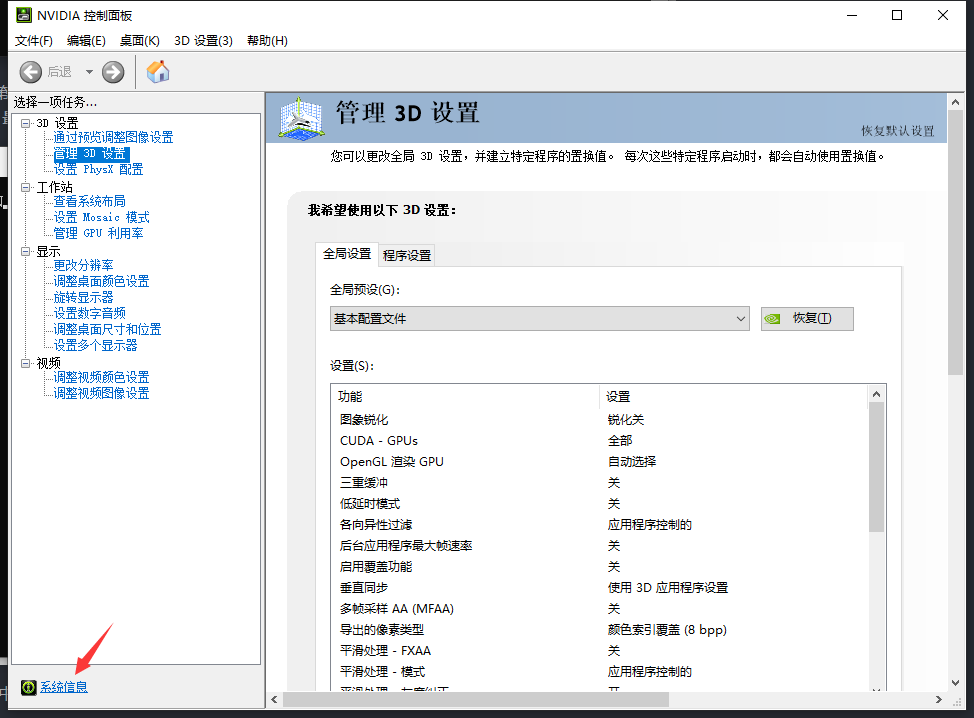Image resolution: width=974 pixels, height=718 pixels.
Task: Click the settings list vertical scrollbar thumb
Action: [876, 467]
